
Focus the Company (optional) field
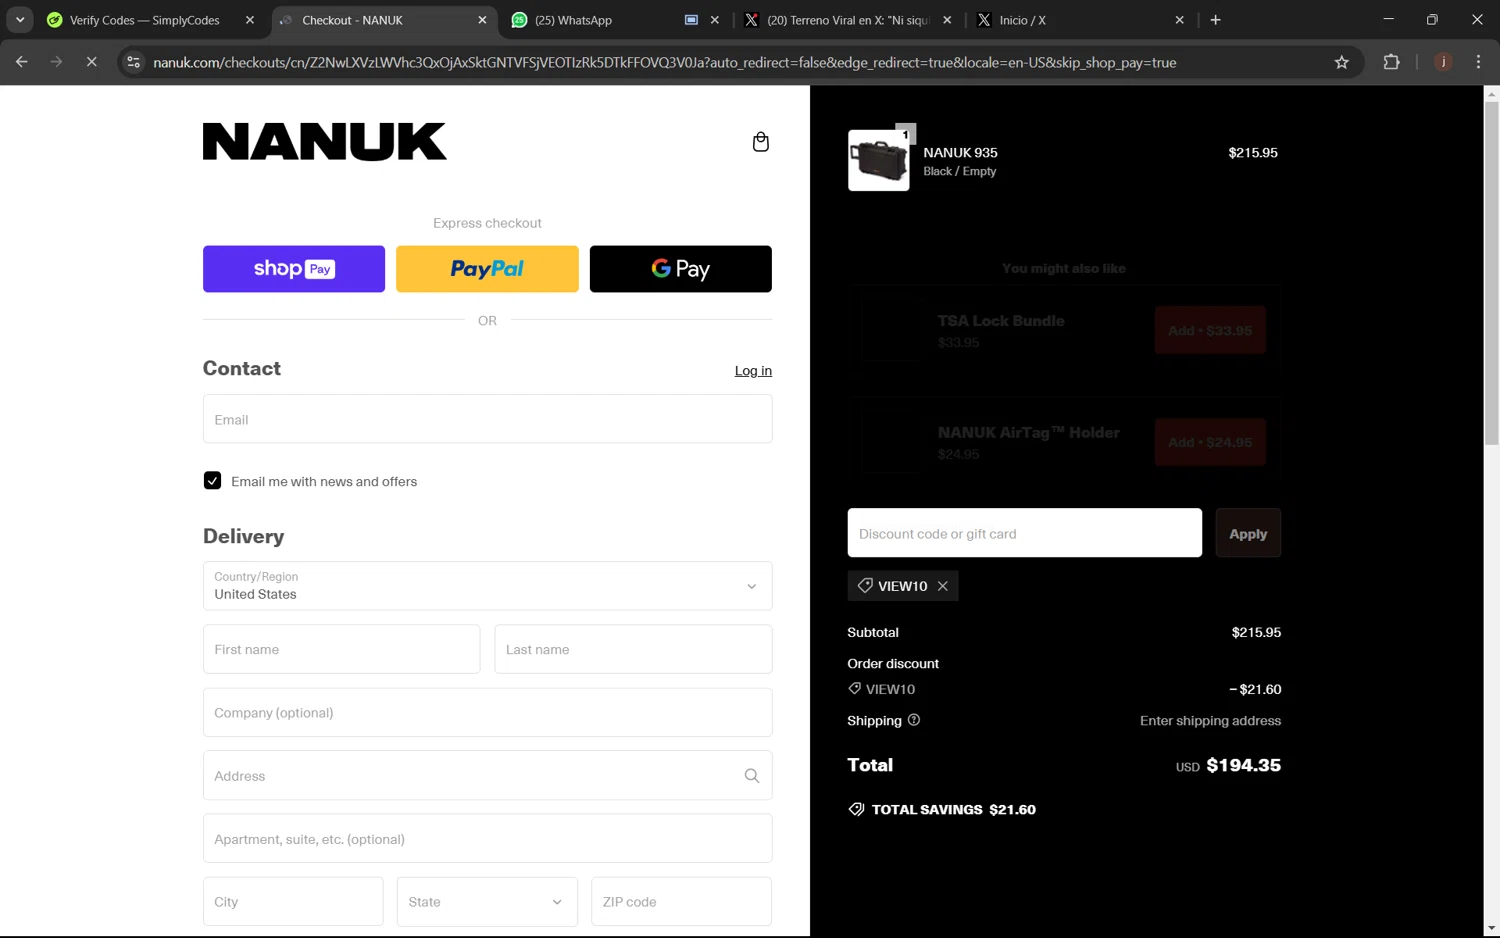(x=487, y=713)
